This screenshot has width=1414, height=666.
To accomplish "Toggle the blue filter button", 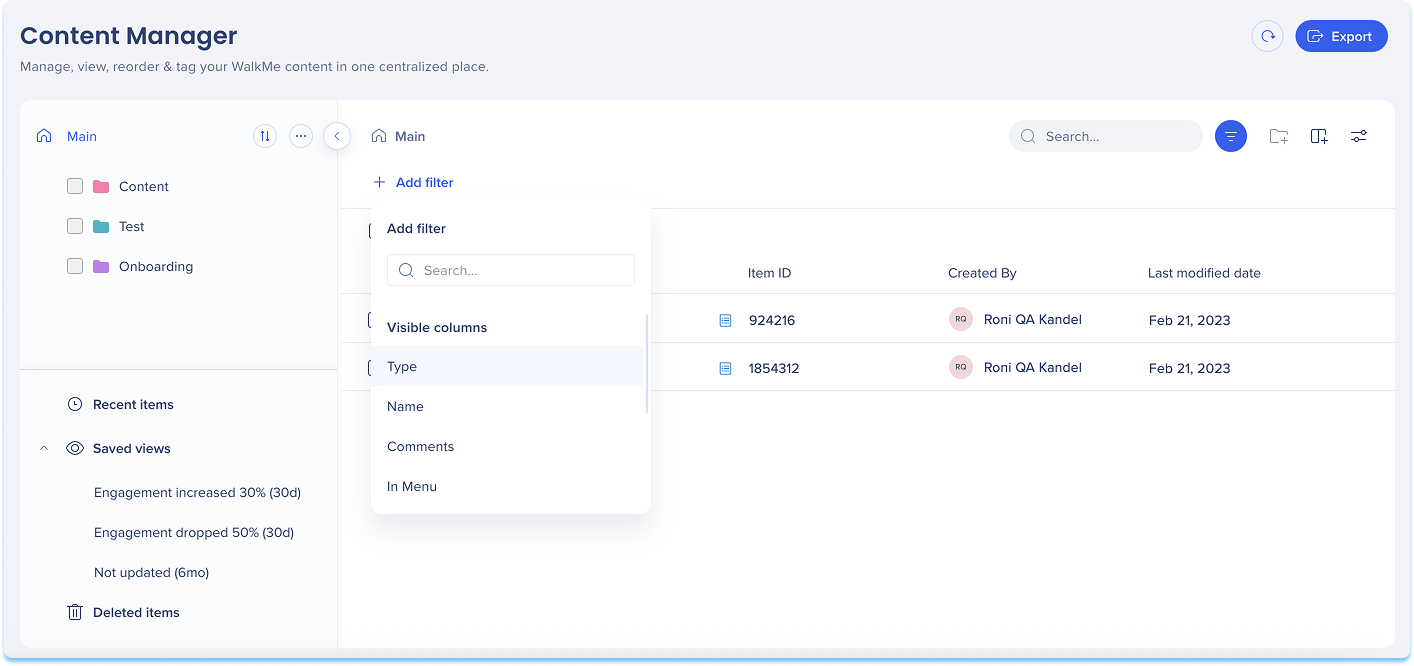I will [x=1231, y=136].
